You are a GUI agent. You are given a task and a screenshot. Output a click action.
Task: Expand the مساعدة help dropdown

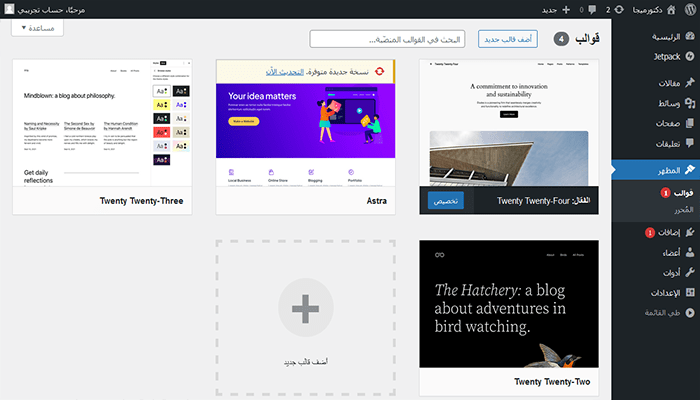44,28
